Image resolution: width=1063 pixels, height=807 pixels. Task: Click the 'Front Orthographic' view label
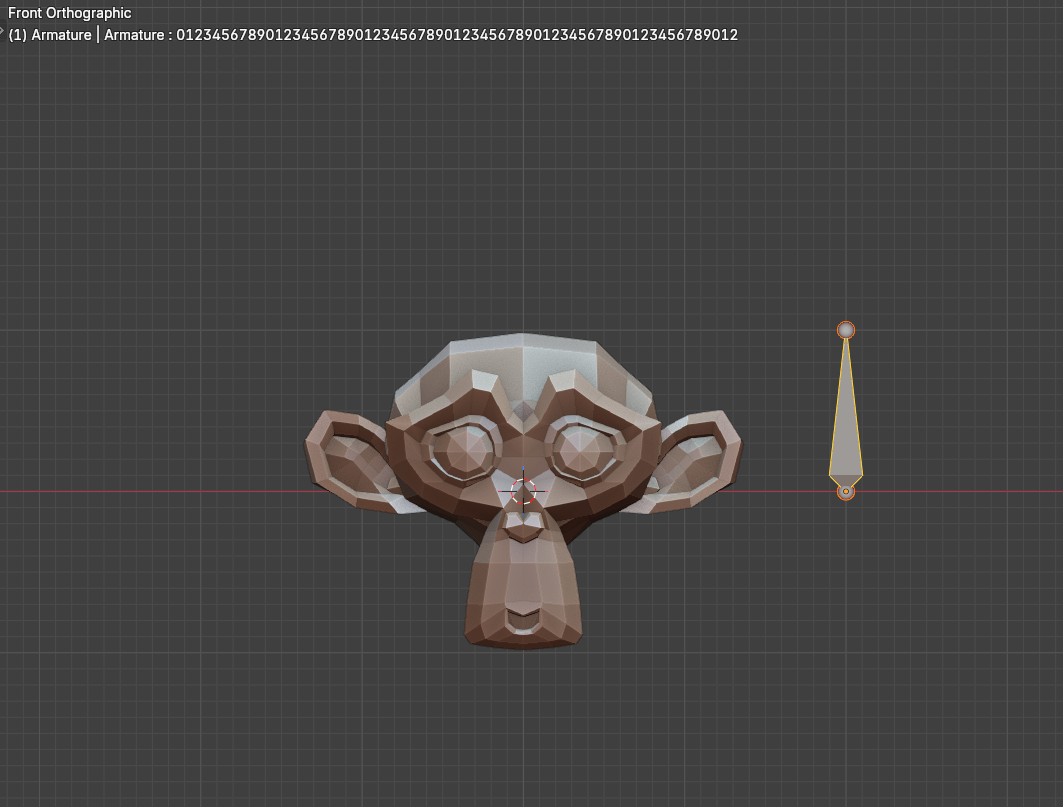(x=69, y=13)
